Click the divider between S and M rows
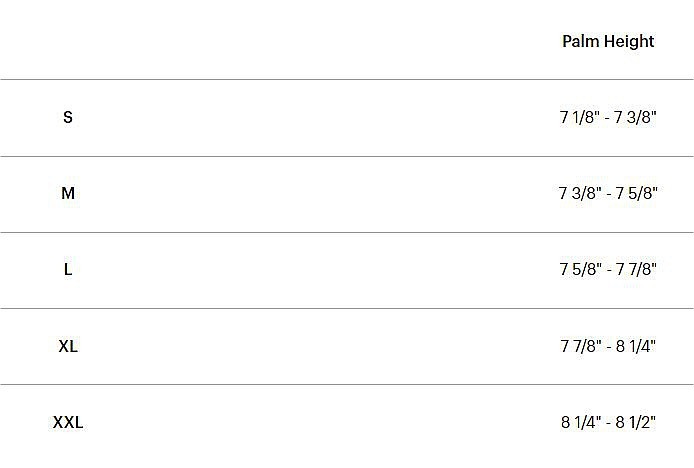 [x=347, y=156]
